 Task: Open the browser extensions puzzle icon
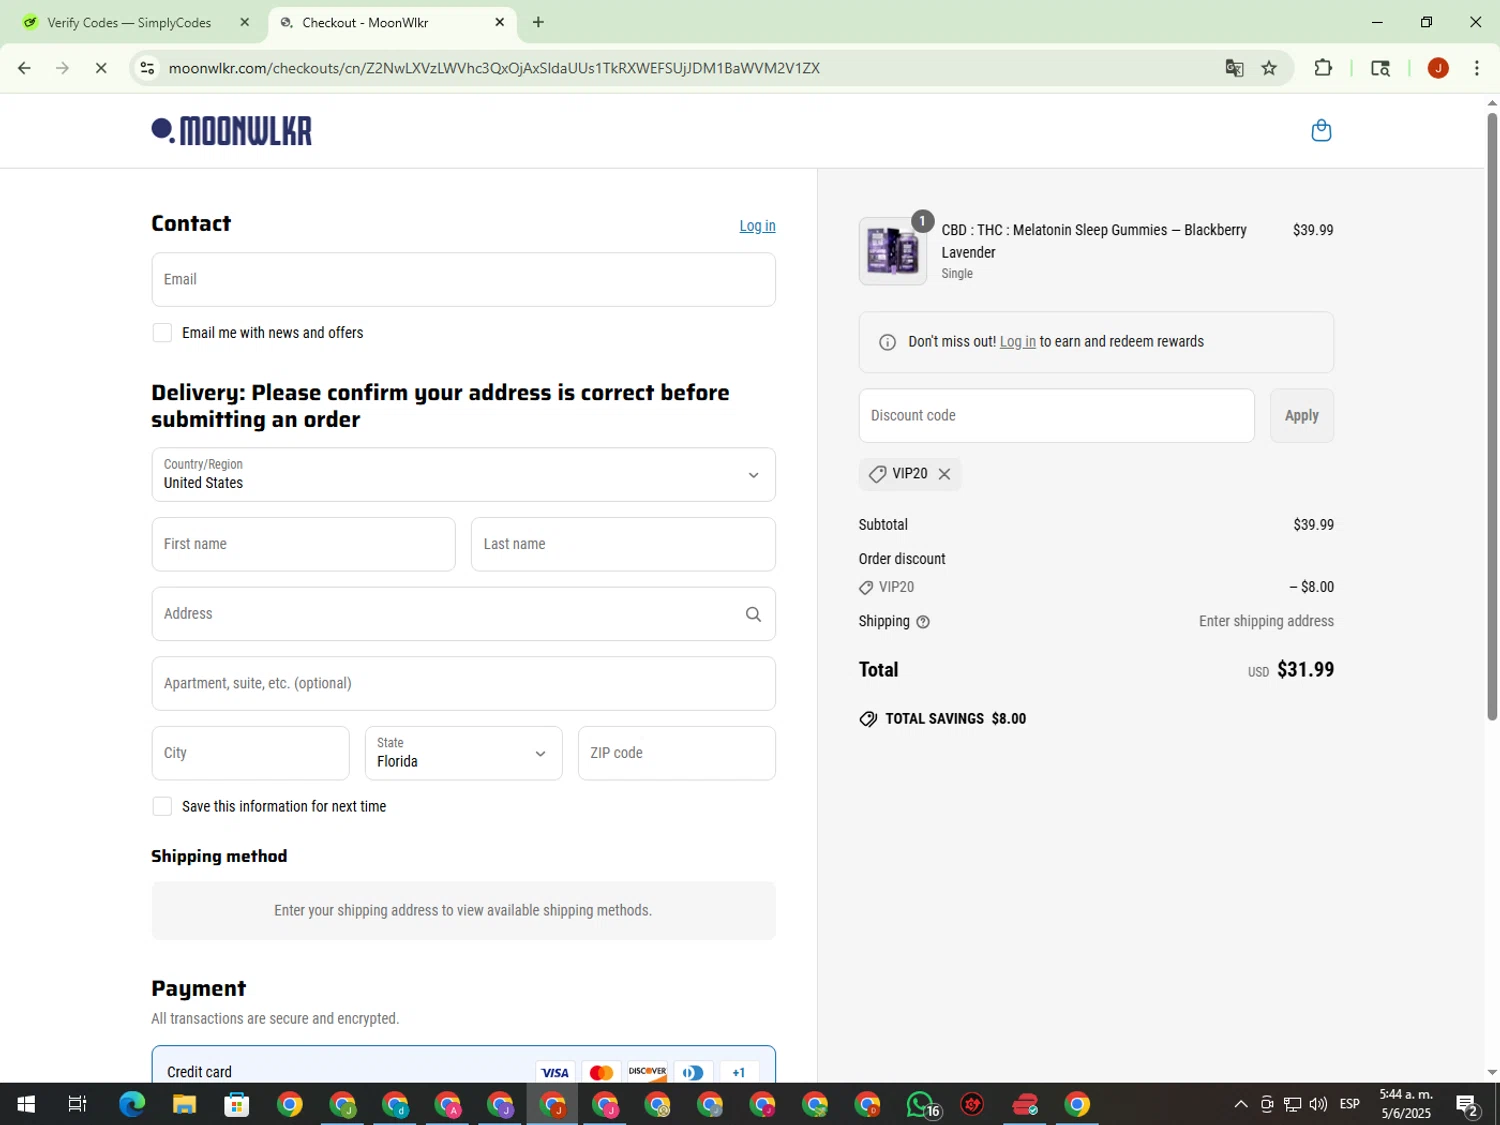click(x=1323, y=68)
